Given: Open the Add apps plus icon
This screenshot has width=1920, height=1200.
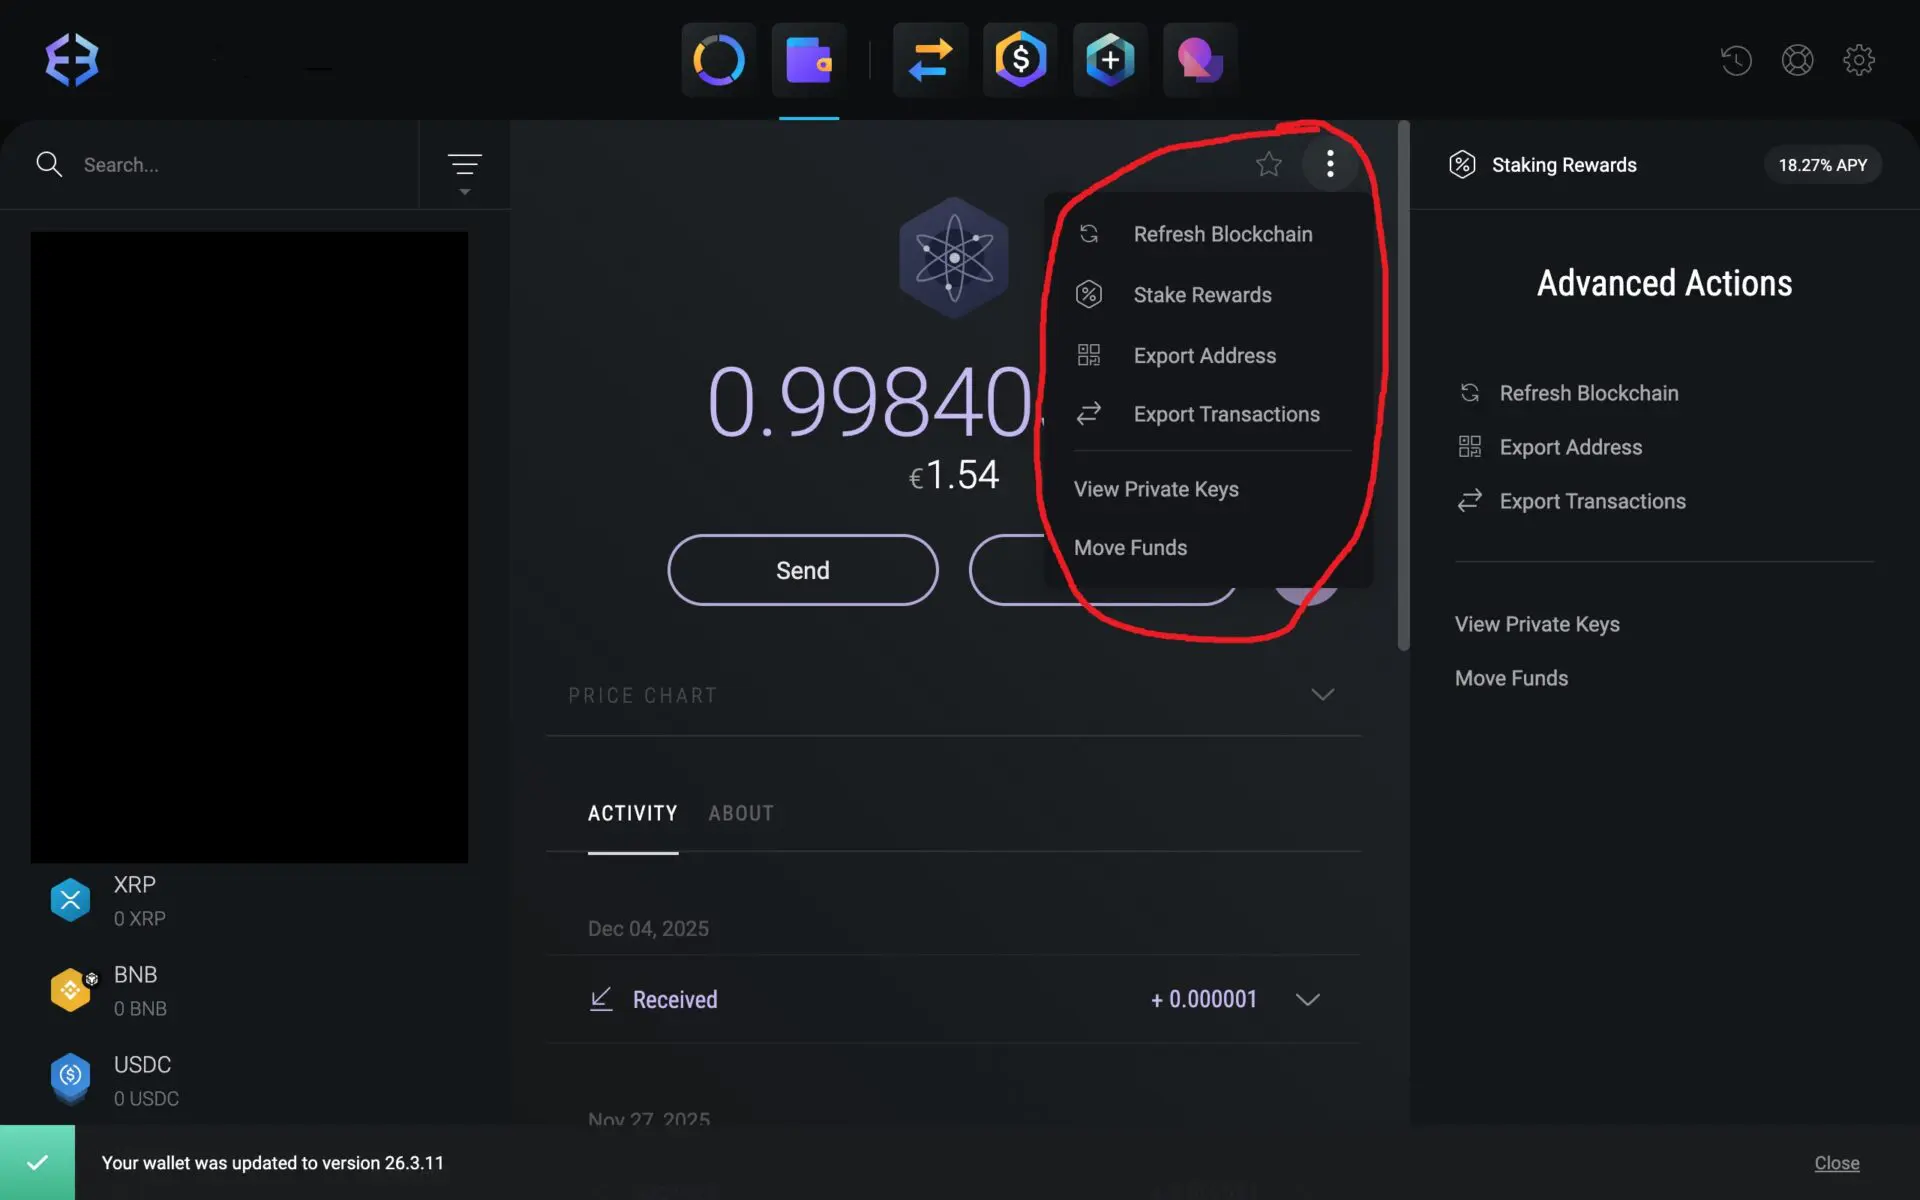Looking at the screenshot, I should pos(1110,60).
